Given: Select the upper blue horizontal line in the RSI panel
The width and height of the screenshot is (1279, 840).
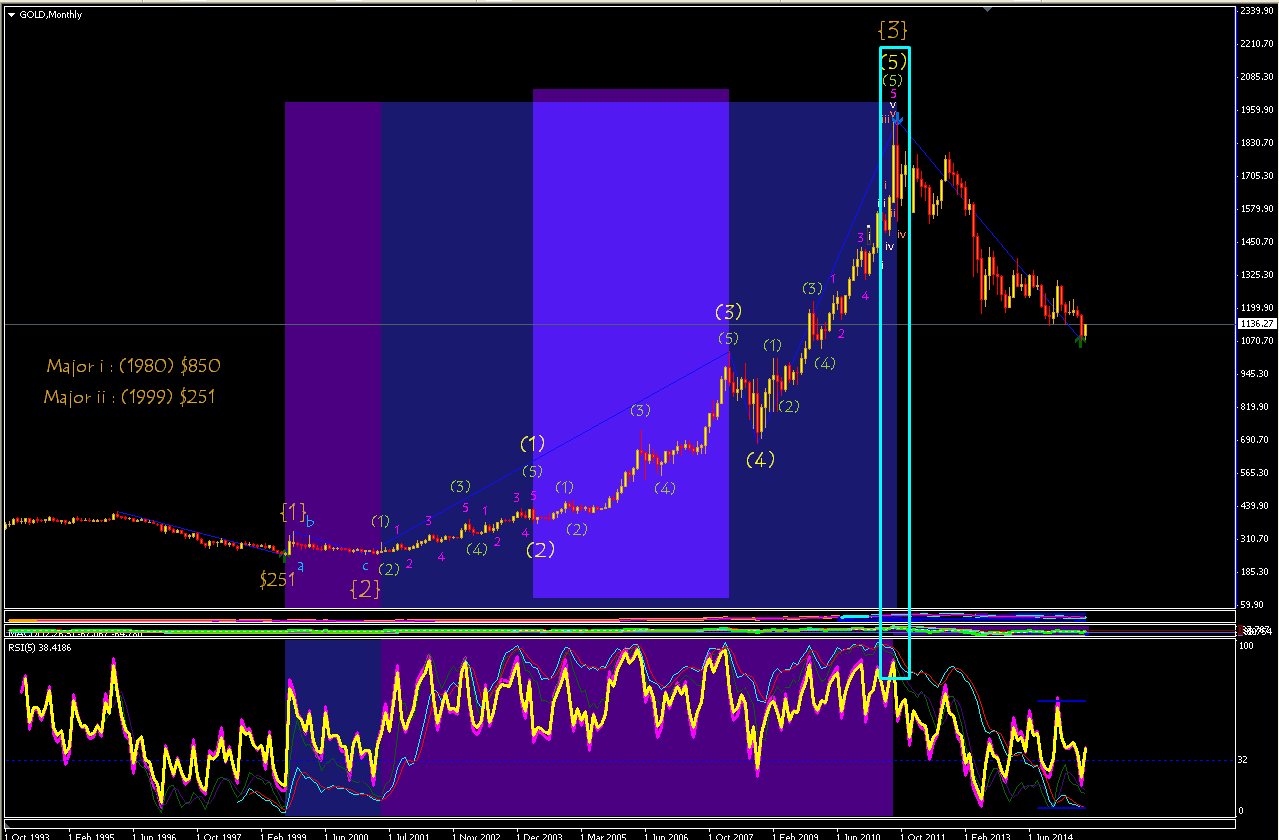Looking at the screenshot, I should coord(1062,700).
